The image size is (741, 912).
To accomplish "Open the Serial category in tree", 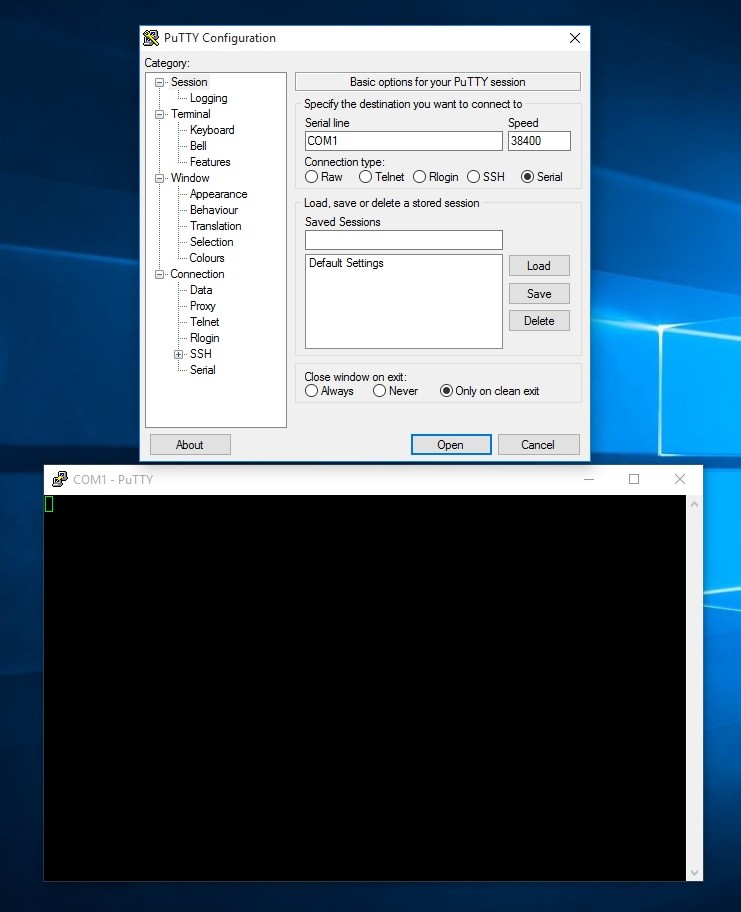I will pos(202,370).
